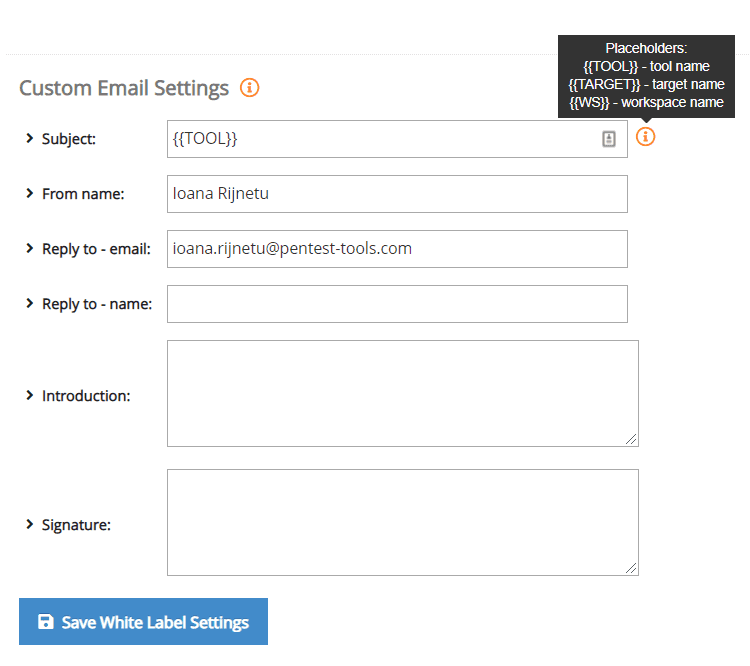Click the placeholders info icon next to Subject
The height and width of the screenshot is (666, 750).
click(646, 137)
